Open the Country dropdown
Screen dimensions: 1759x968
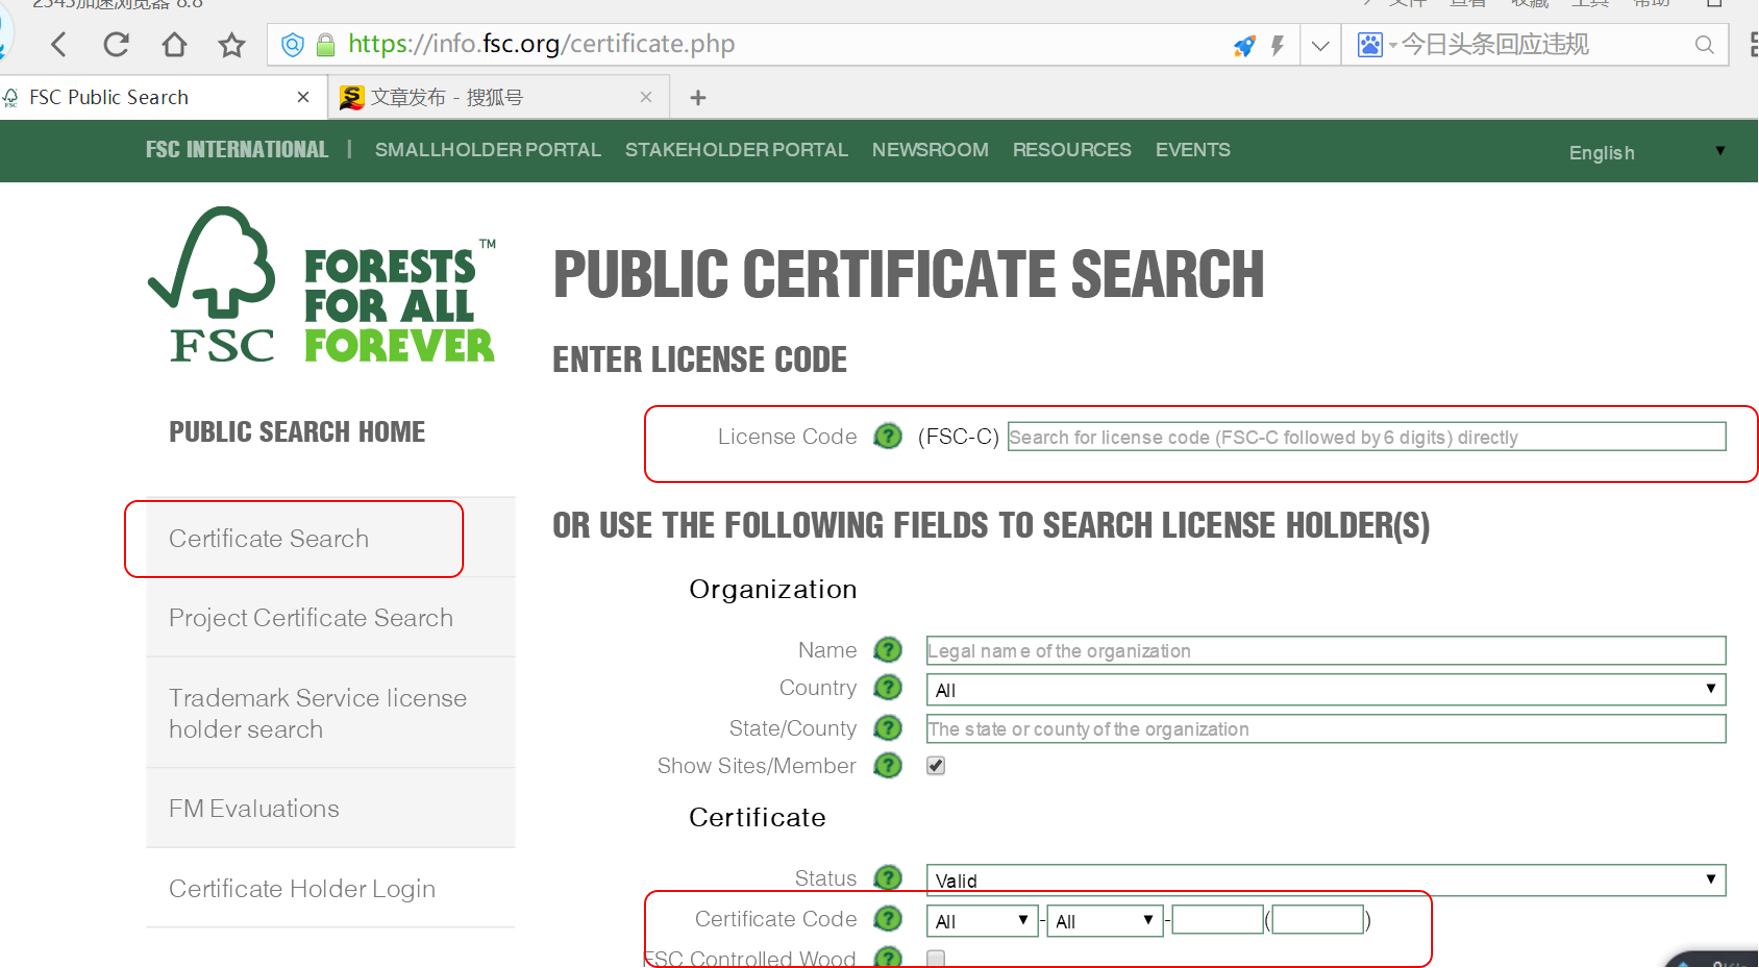[1325, 689]
